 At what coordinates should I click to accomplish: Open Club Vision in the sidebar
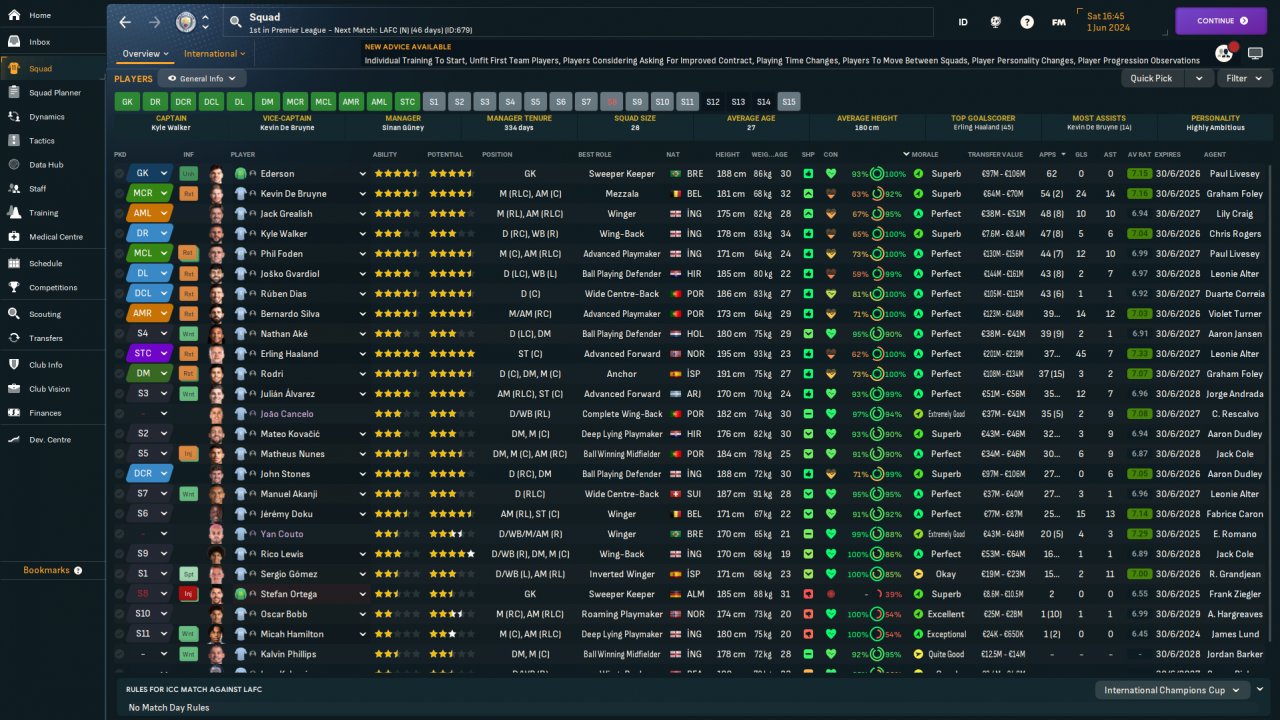click(x=53, y=389)
